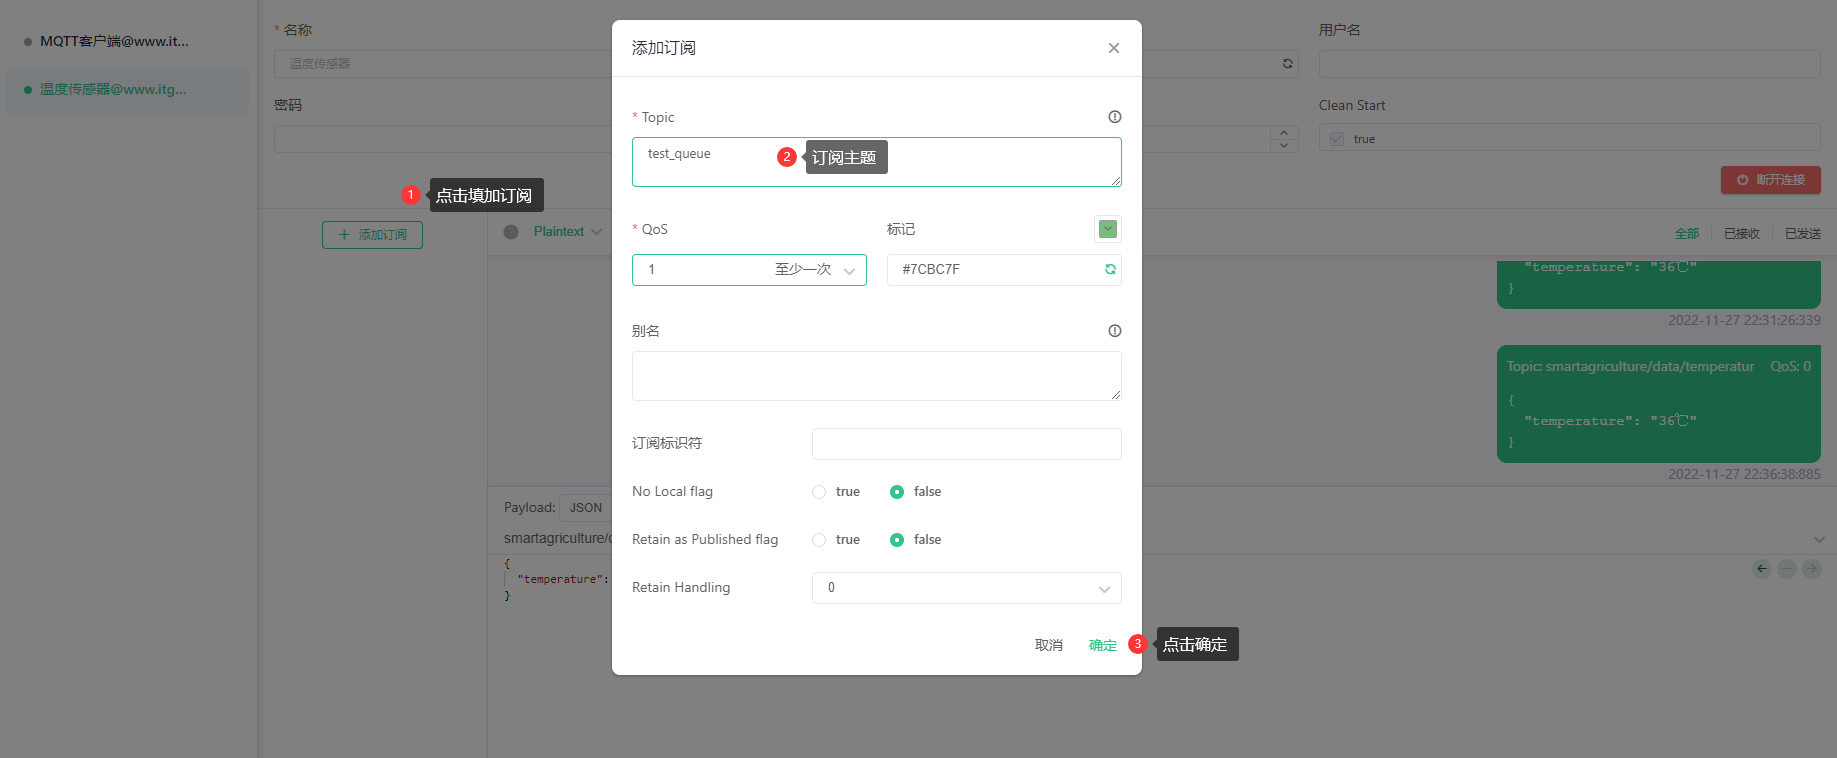
Task: Open the Plaintext format dropdown
Action: pyautogui.click(x=567, y=231)
